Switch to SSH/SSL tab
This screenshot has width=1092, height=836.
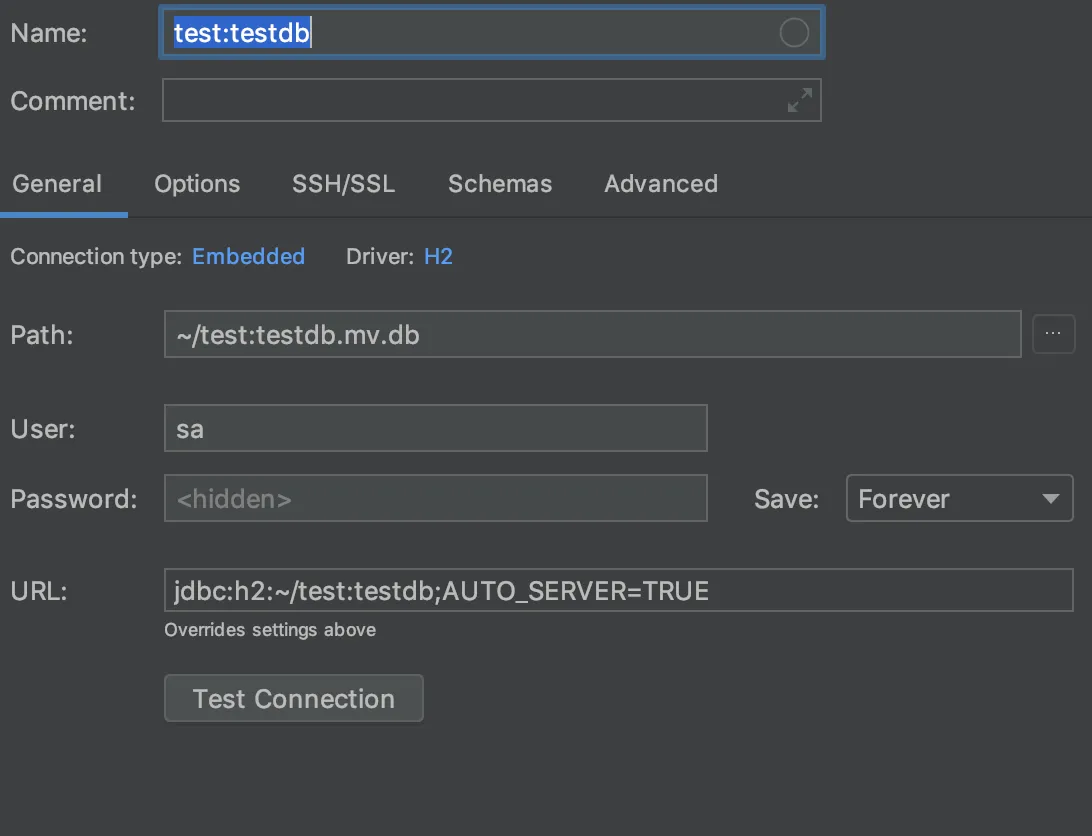click(343, 184)
